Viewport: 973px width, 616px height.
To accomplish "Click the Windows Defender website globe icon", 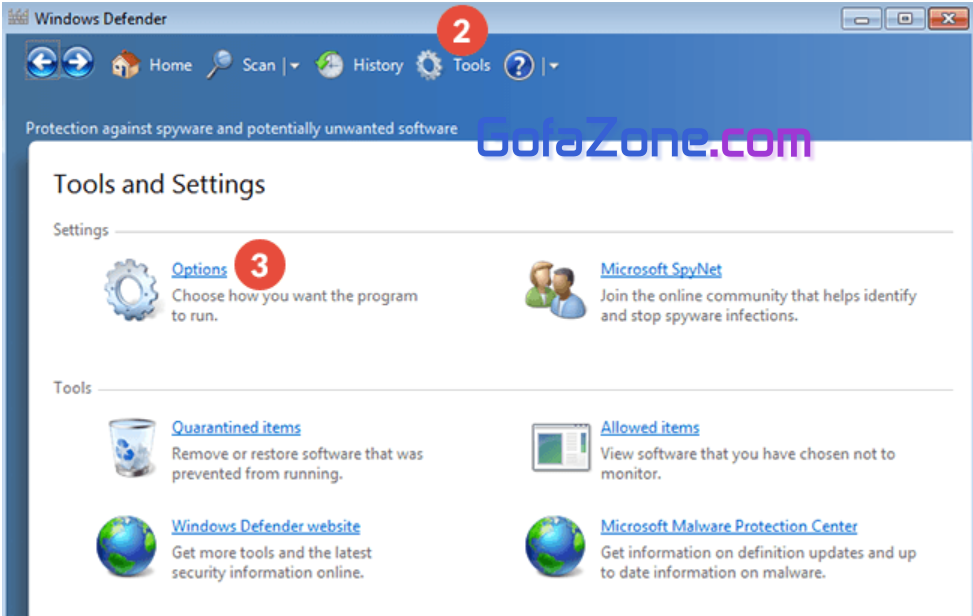I will tap(126, 547).
